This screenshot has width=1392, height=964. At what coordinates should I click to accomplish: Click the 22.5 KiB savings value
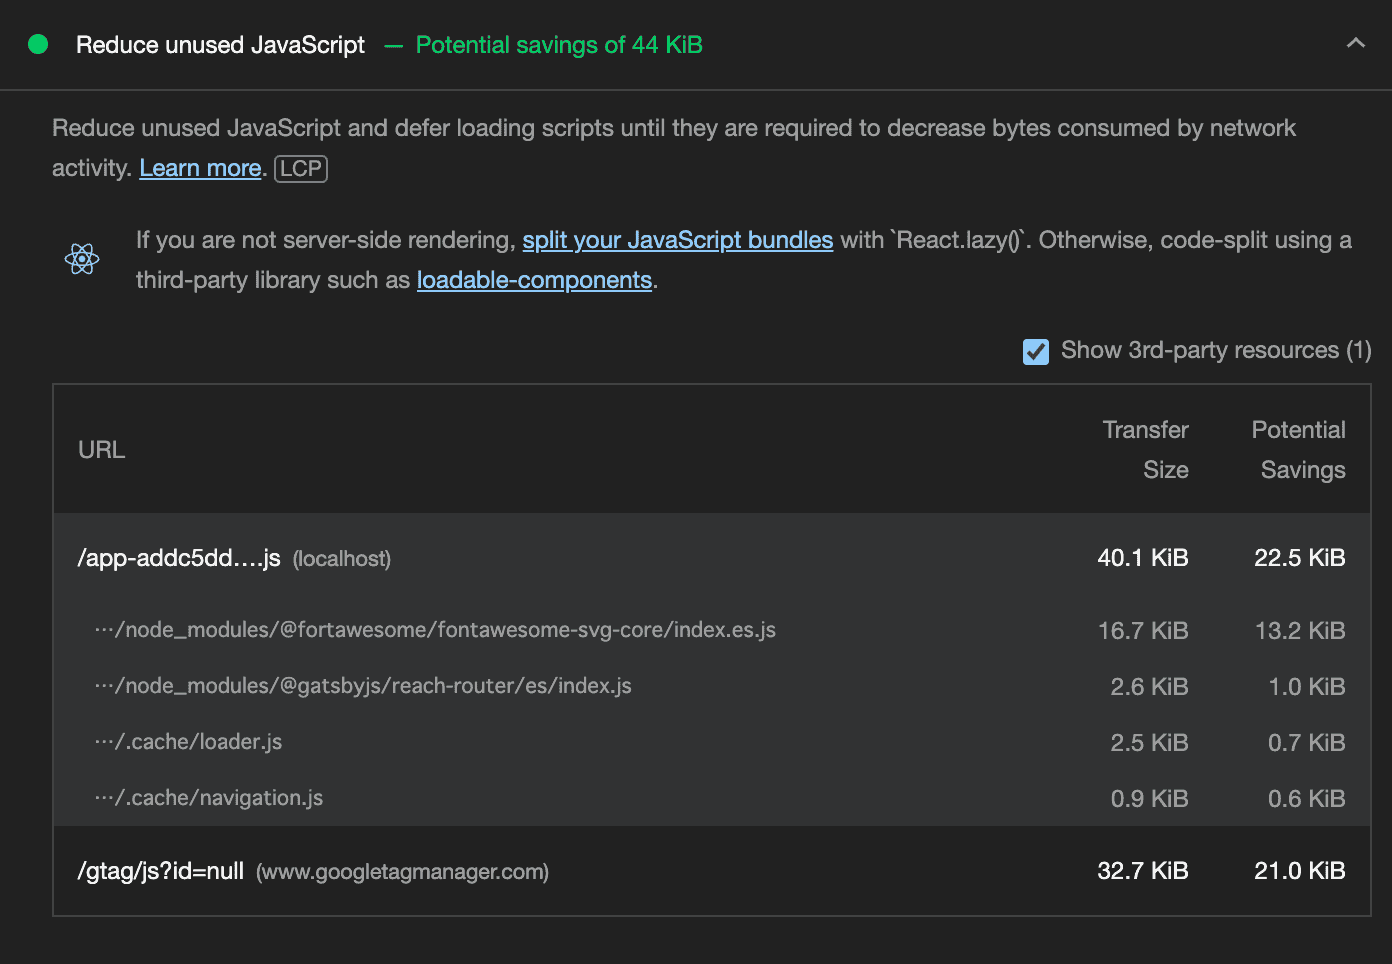click(x=1299, y=558)
